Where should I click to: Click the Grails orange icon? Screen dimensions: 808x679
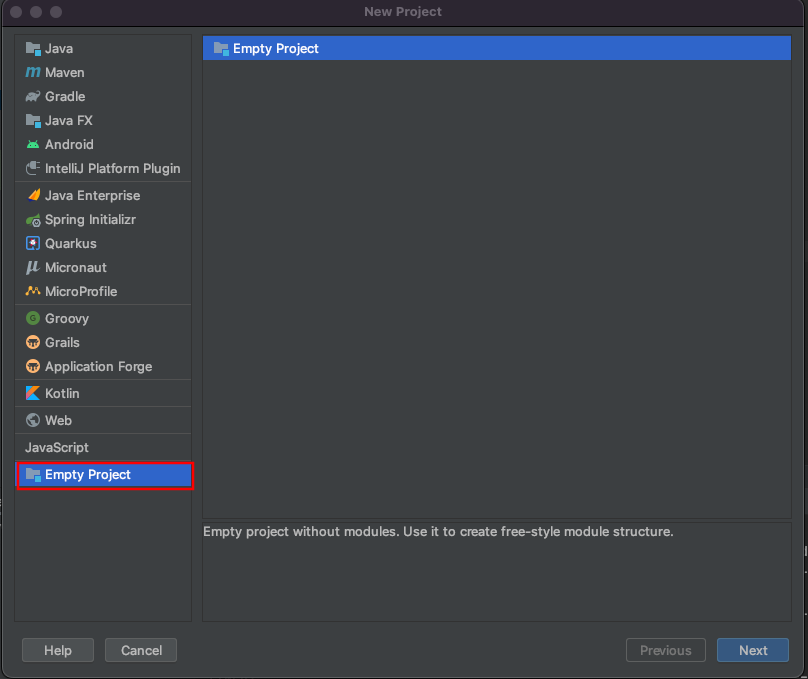coord(33,343)
